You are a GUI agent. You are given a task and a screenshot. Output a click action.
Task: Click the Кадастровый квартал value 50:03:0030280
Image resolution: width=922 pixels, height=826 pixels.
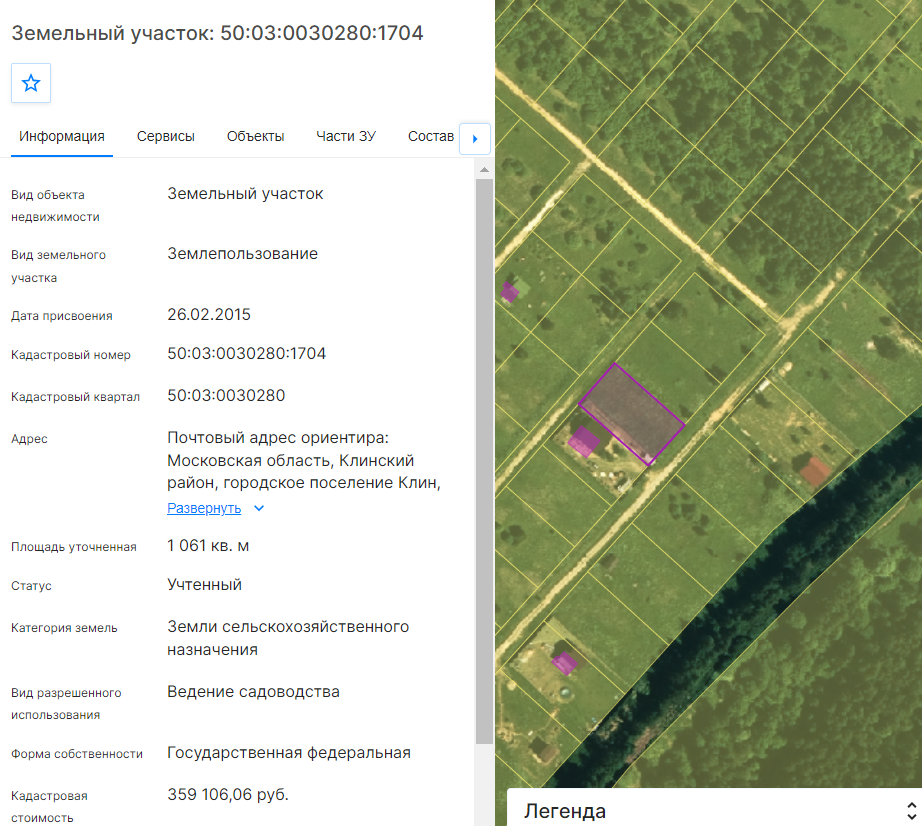pyautogui.click(x=226, y=396)
